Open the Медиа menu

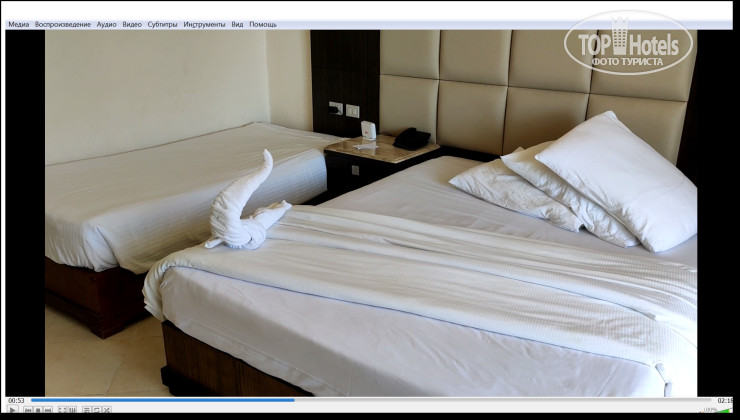[18, 24]
